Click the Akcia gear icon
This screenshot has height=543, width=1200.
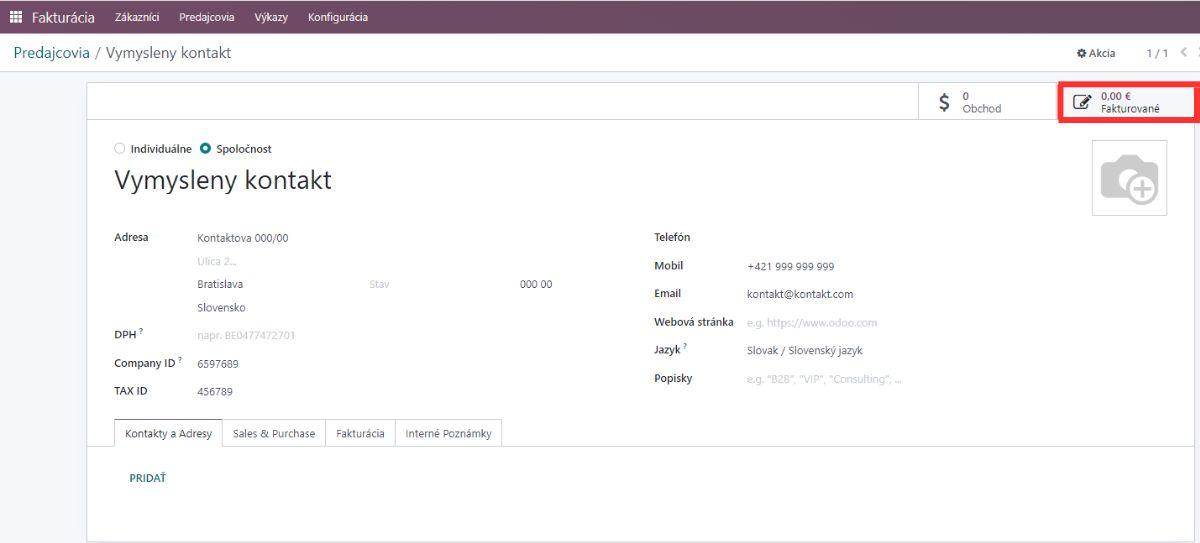click(x=1081, y=53)
